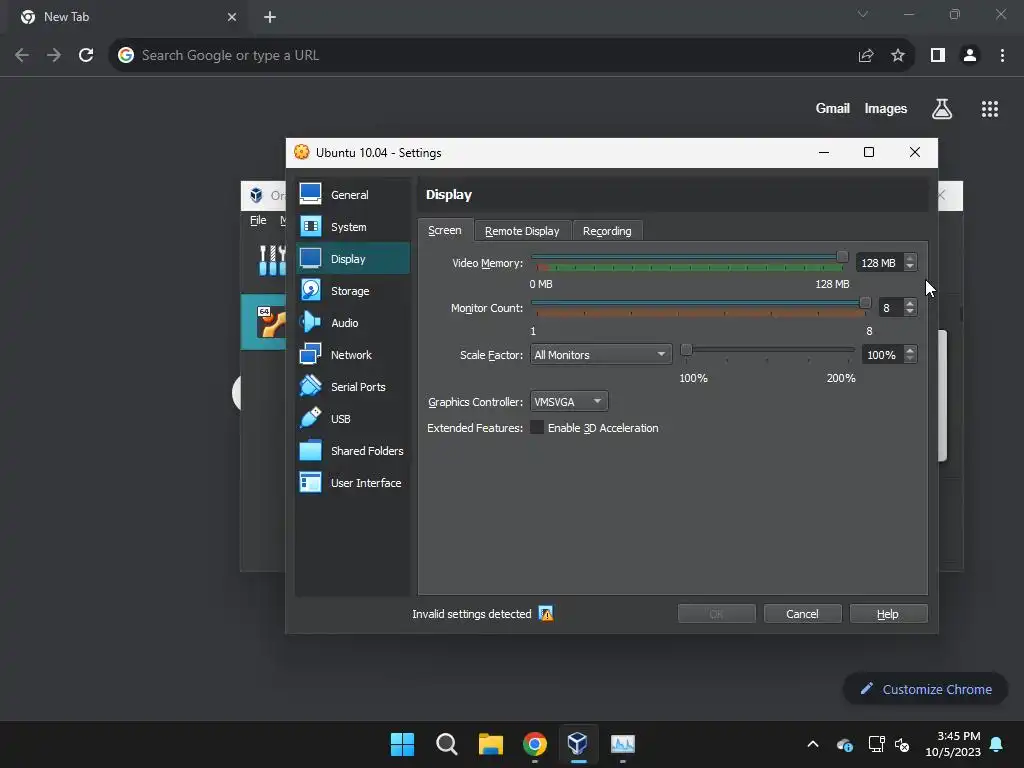Open the Graphics Controller dropdown
The image size is (1024, 768).
coord(569,402)
